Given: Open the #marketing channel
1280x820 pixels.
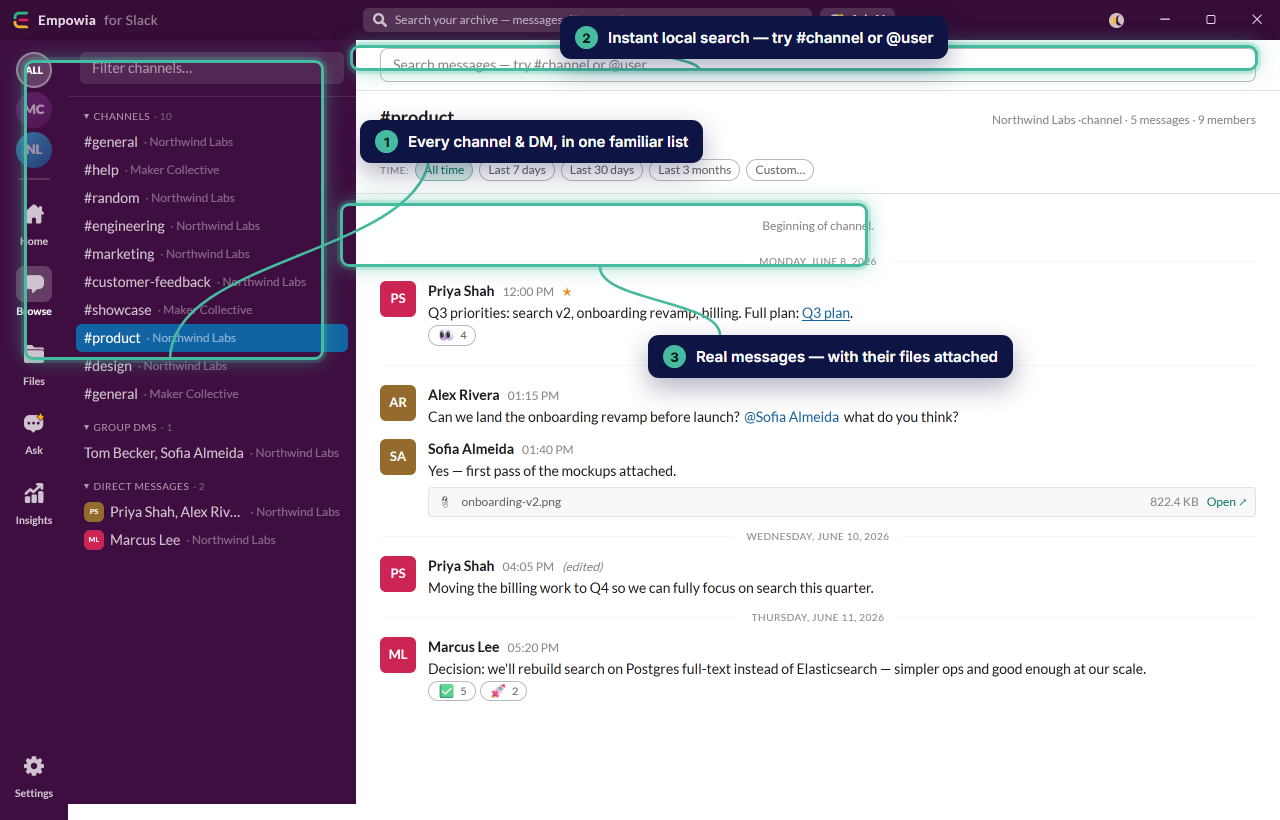Looking at the screenshot, I should [x=212, y=254].
